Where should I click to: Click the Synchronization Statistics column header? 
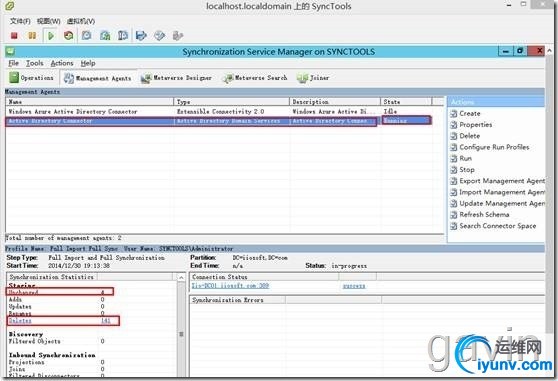52,277
